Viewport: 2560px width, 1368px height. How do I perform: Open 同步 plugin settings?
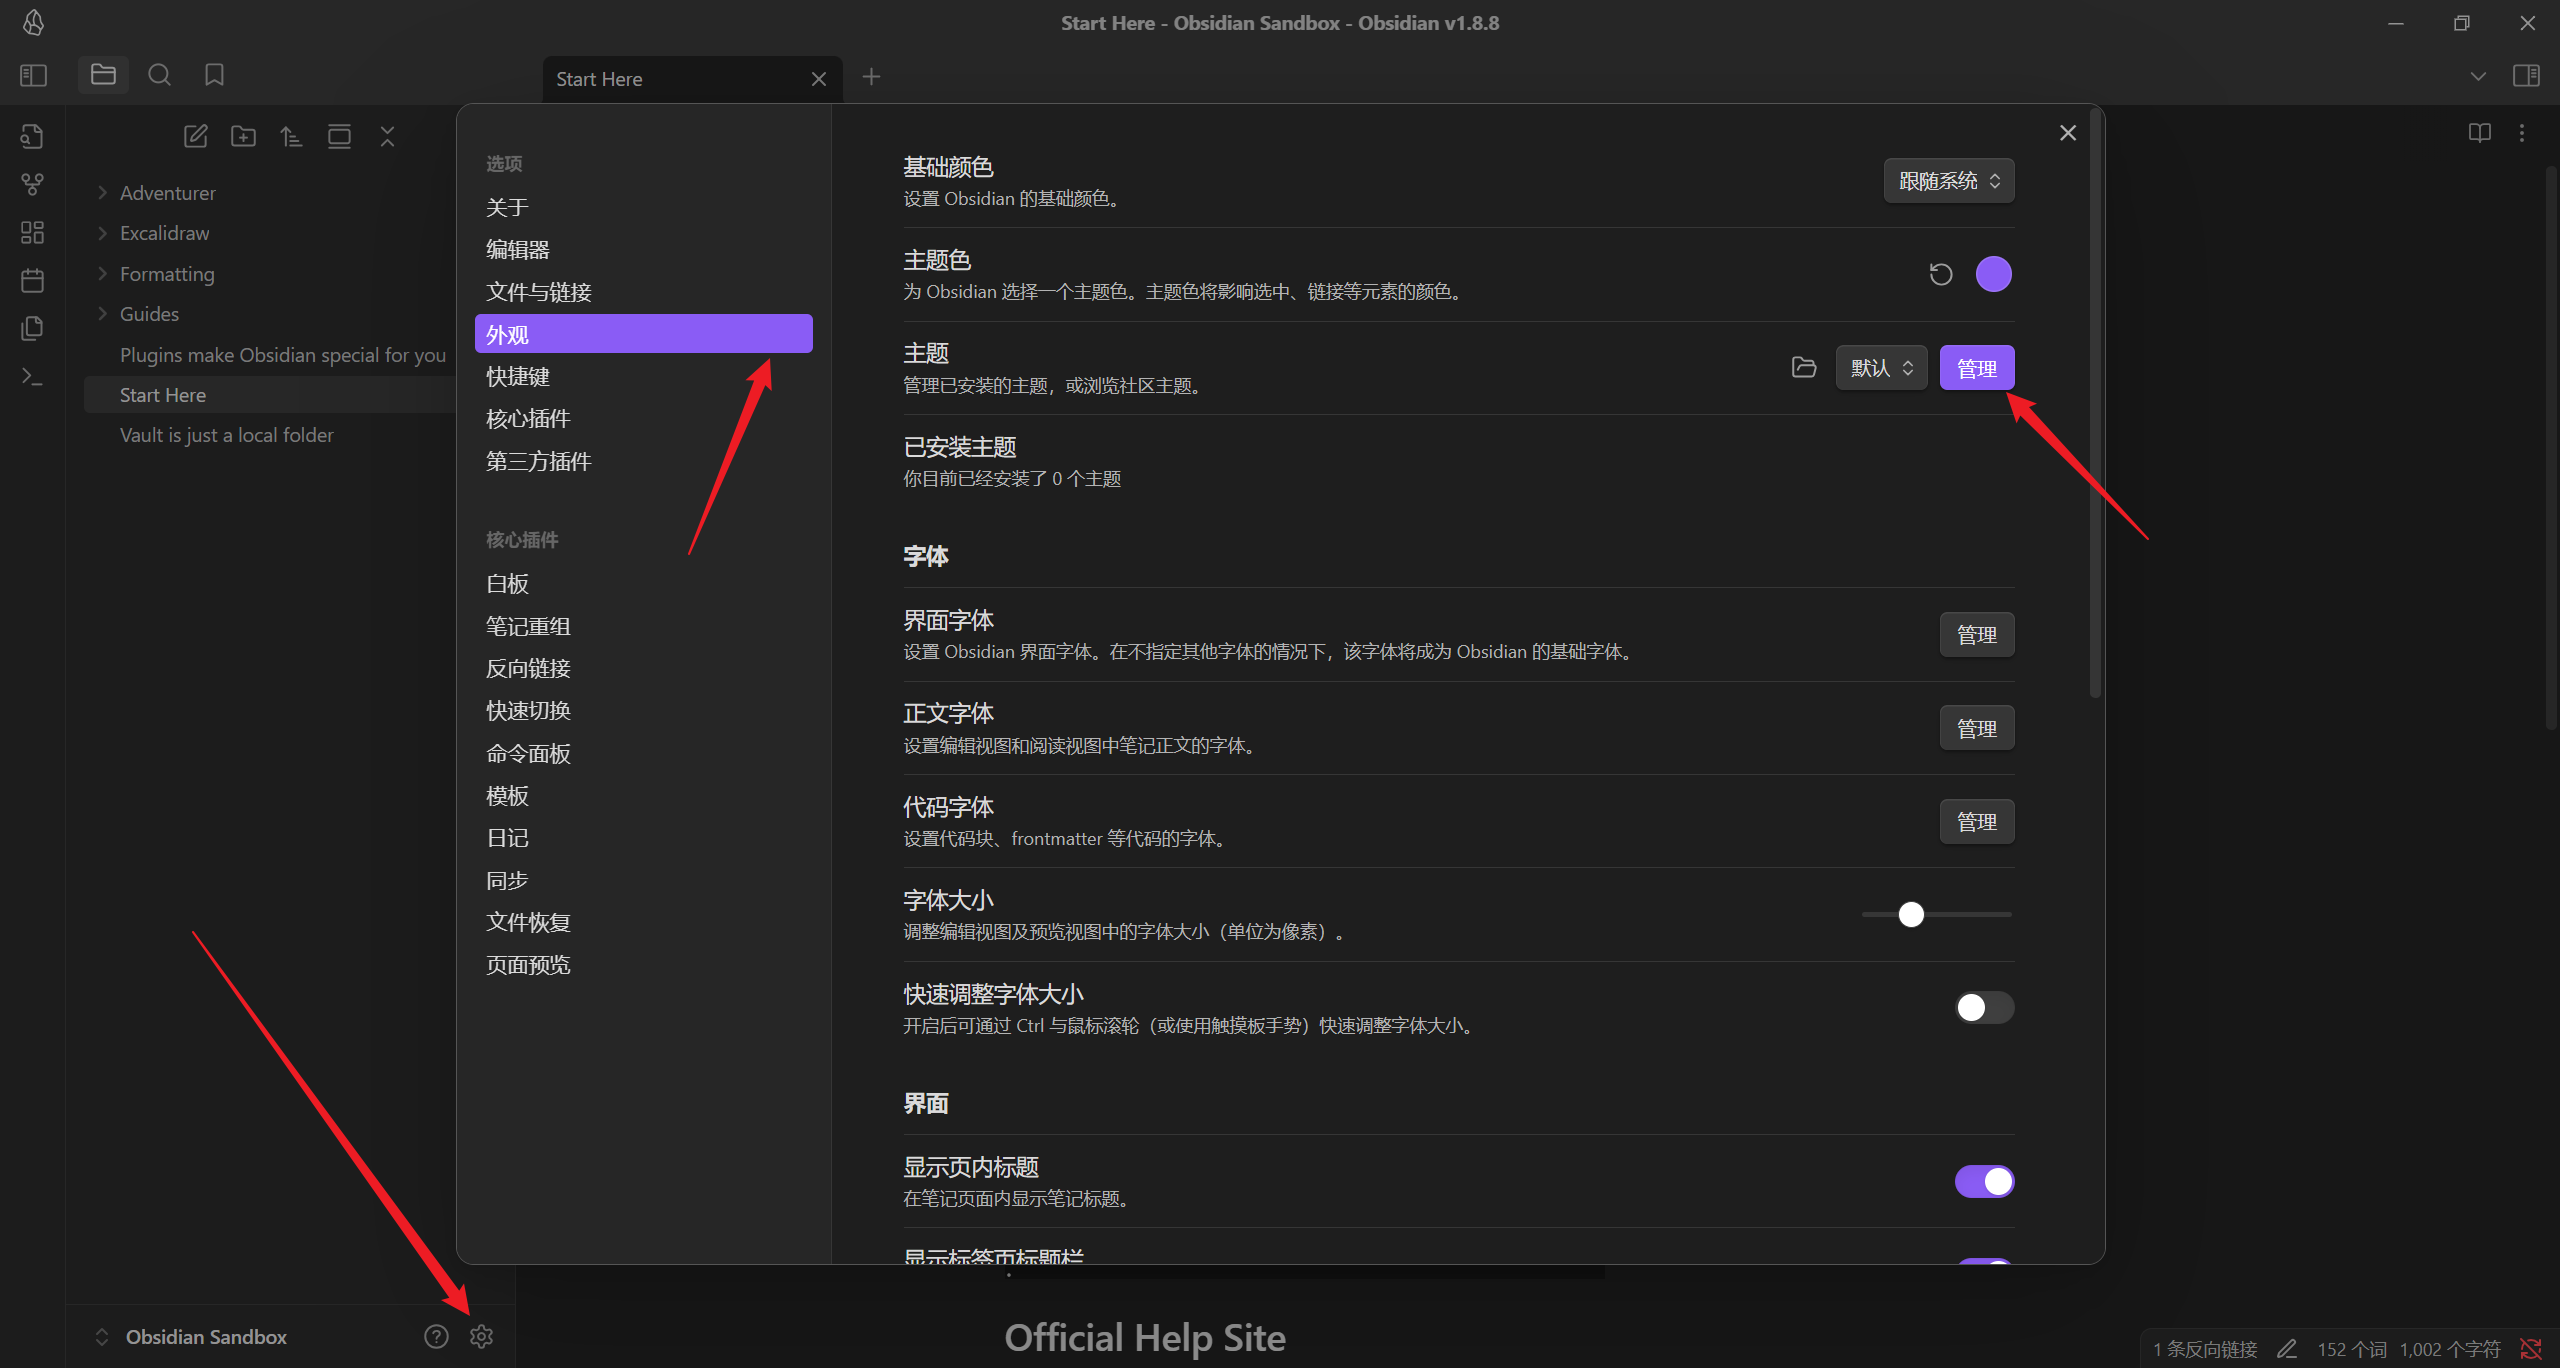pyautogui.click(x=643, y=880)
